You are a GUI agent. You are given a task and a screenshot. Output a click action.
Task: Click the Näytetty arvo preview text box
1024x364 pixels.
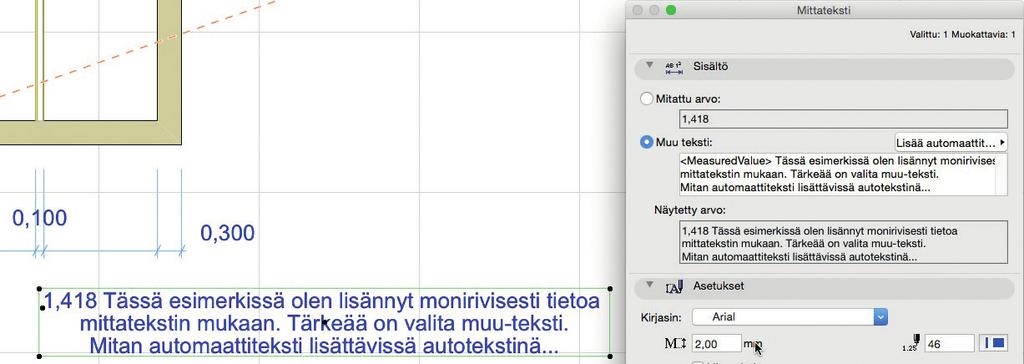tap(844, 243)
